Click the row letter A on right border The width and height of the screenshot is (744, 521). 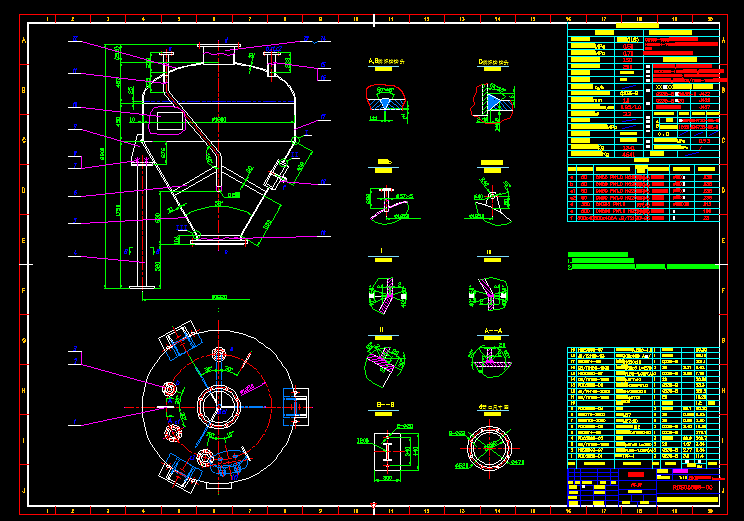click(722, 38)
